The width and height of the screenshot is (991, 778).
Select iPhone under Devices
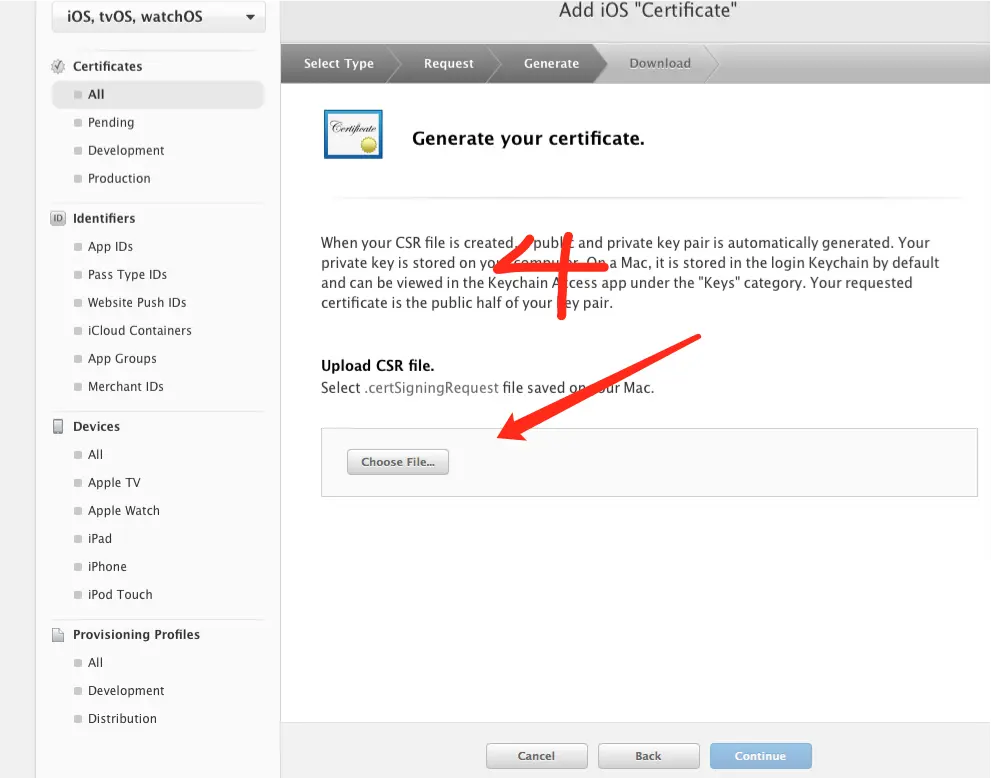tap(107, 567)
